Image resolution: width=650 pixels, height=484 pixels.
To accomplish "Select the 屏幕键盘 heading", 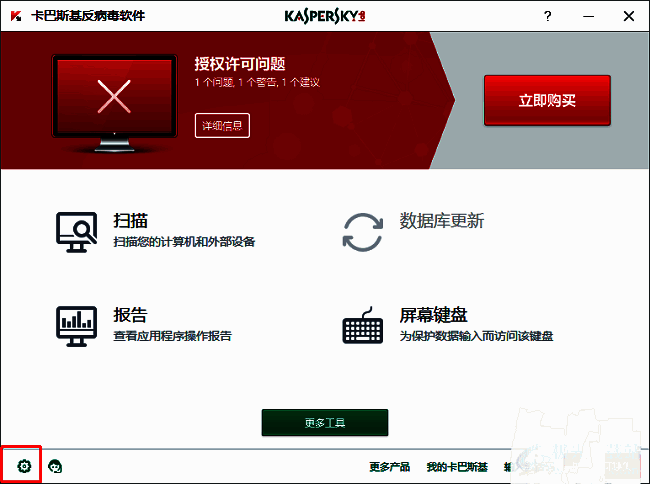I will tap(434, 315).
